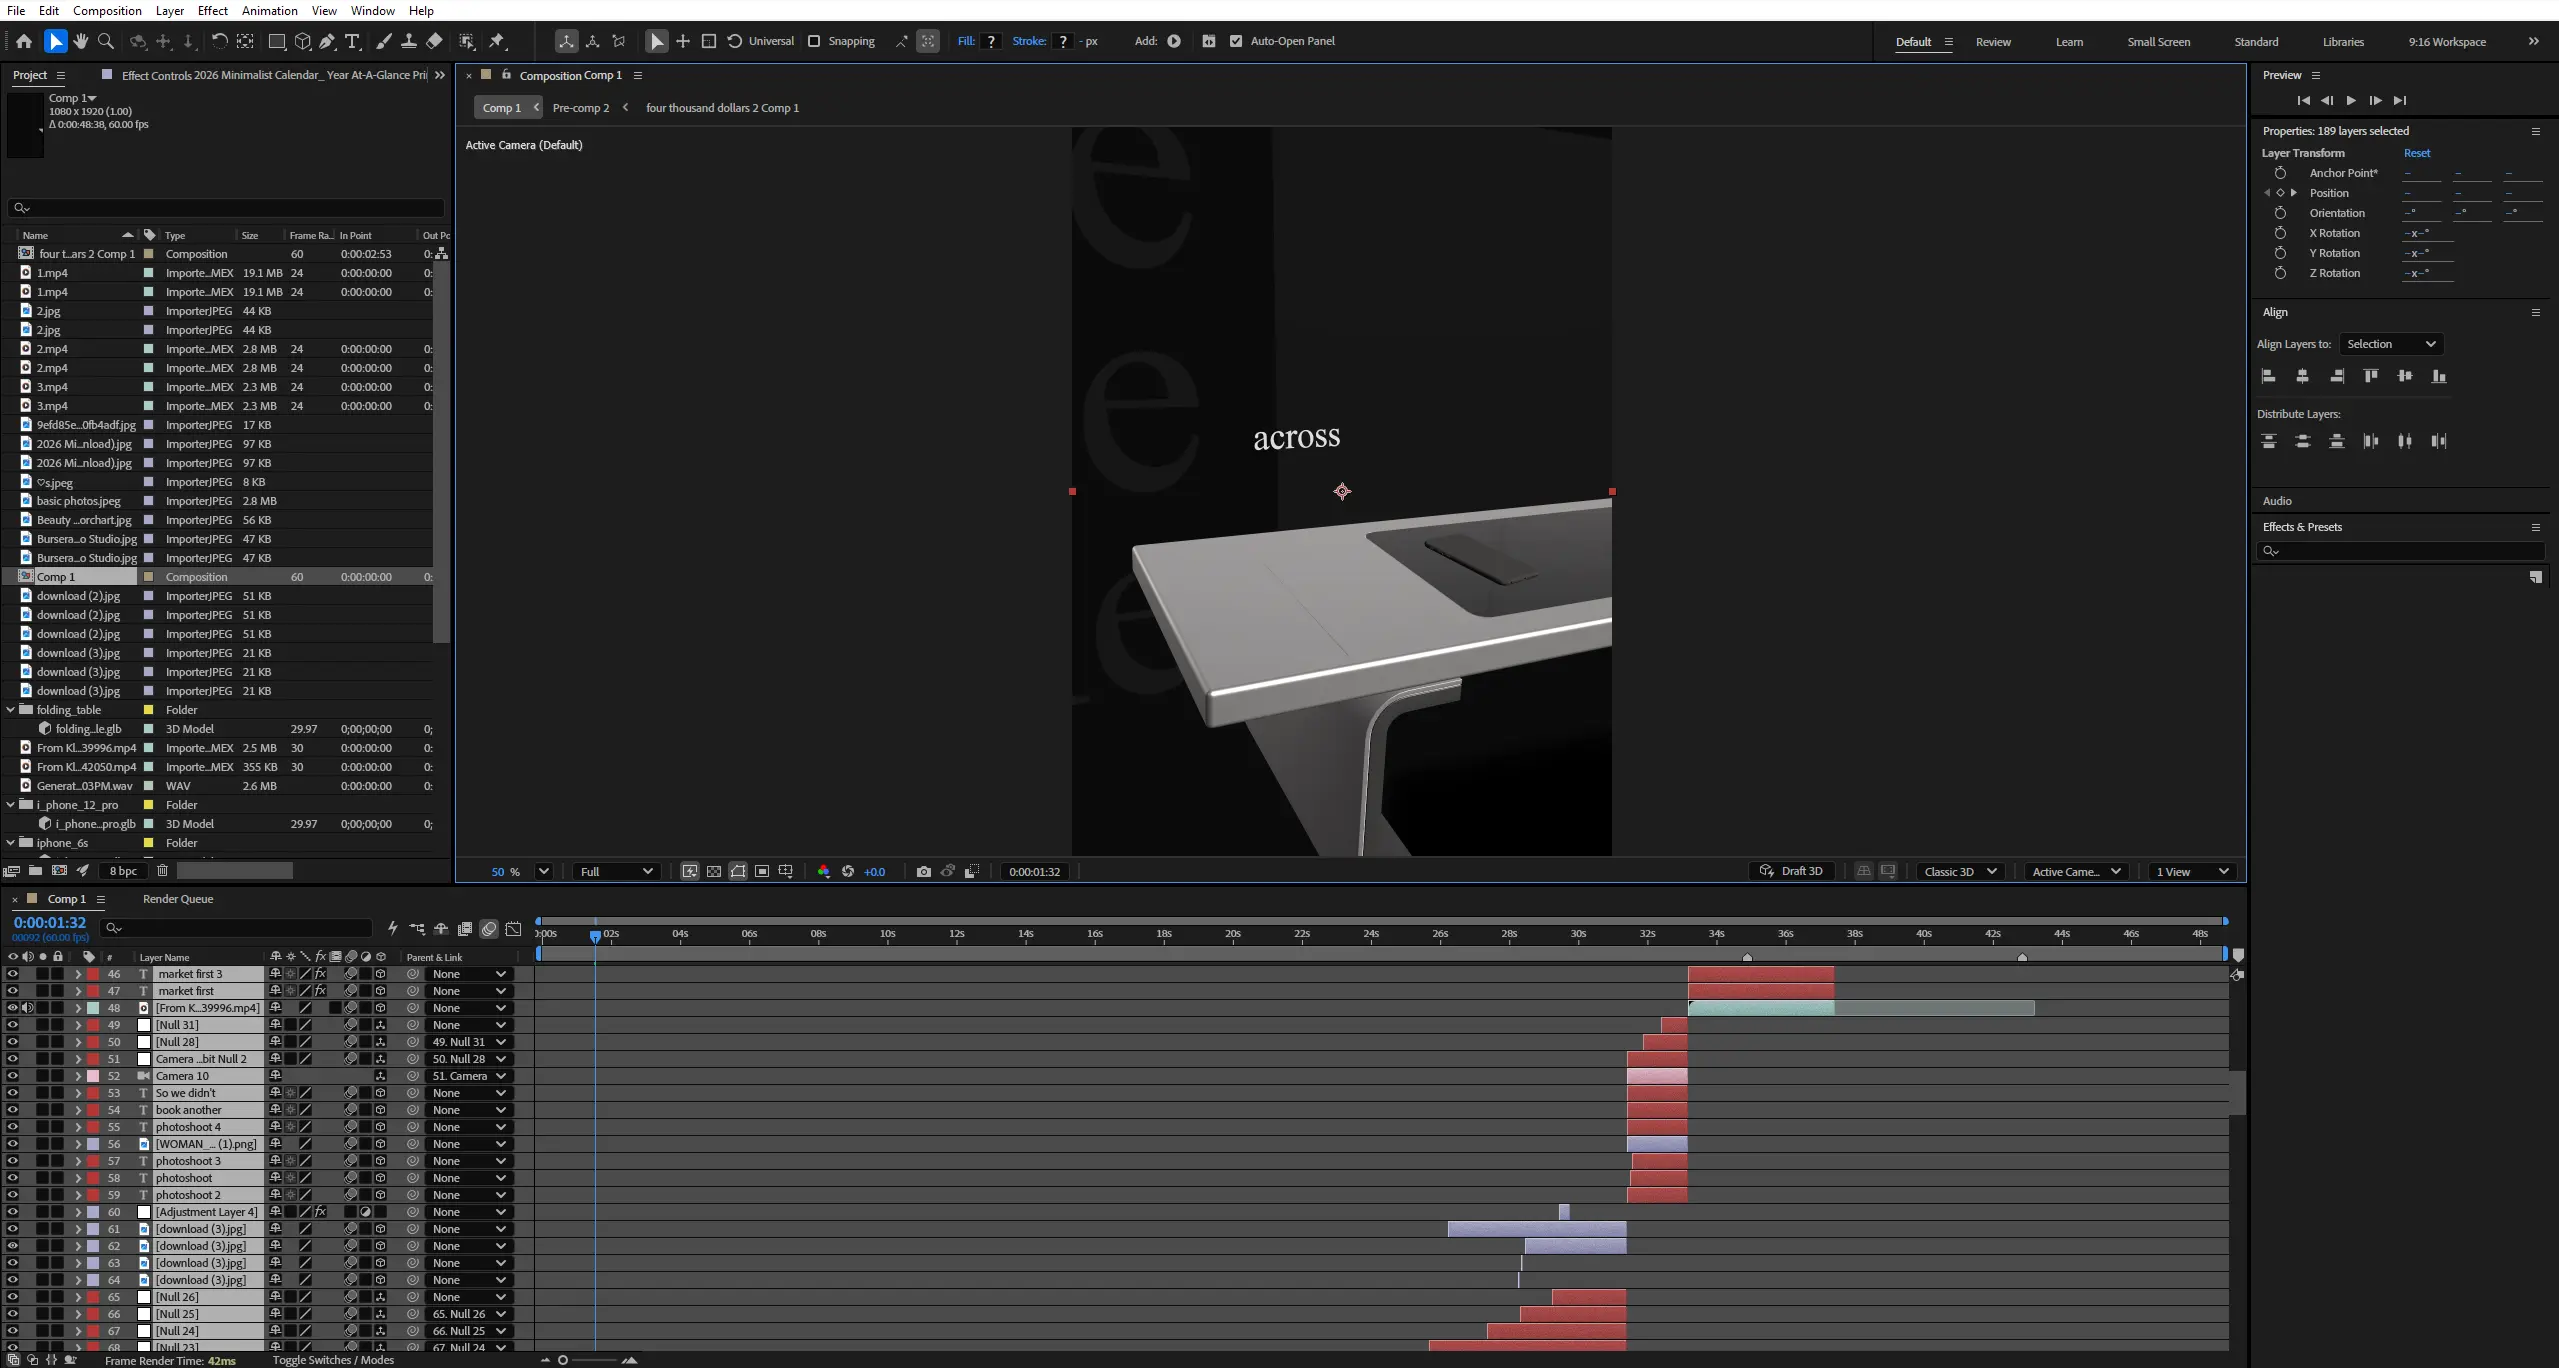
Task: Select the Hand tool
Action: 81,41
